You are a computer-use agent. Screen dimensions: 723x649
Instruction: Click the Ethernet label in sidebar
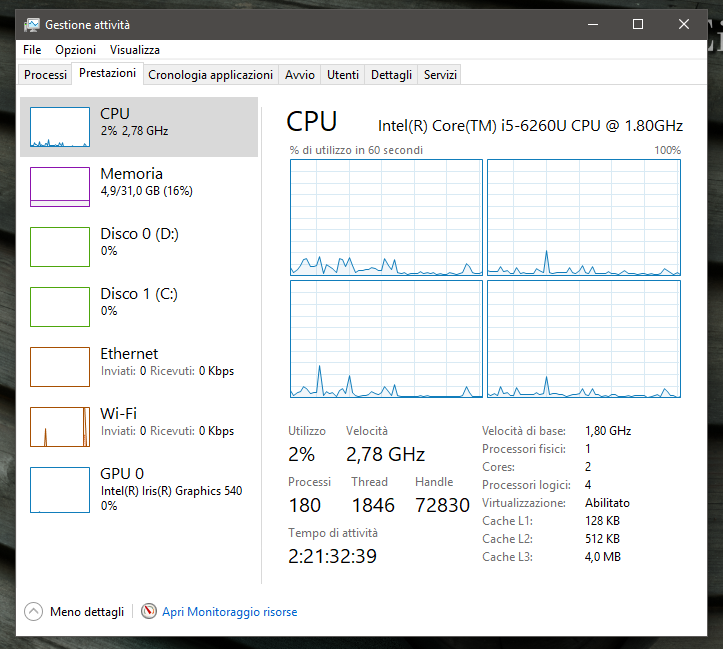(x=129, y=354)
